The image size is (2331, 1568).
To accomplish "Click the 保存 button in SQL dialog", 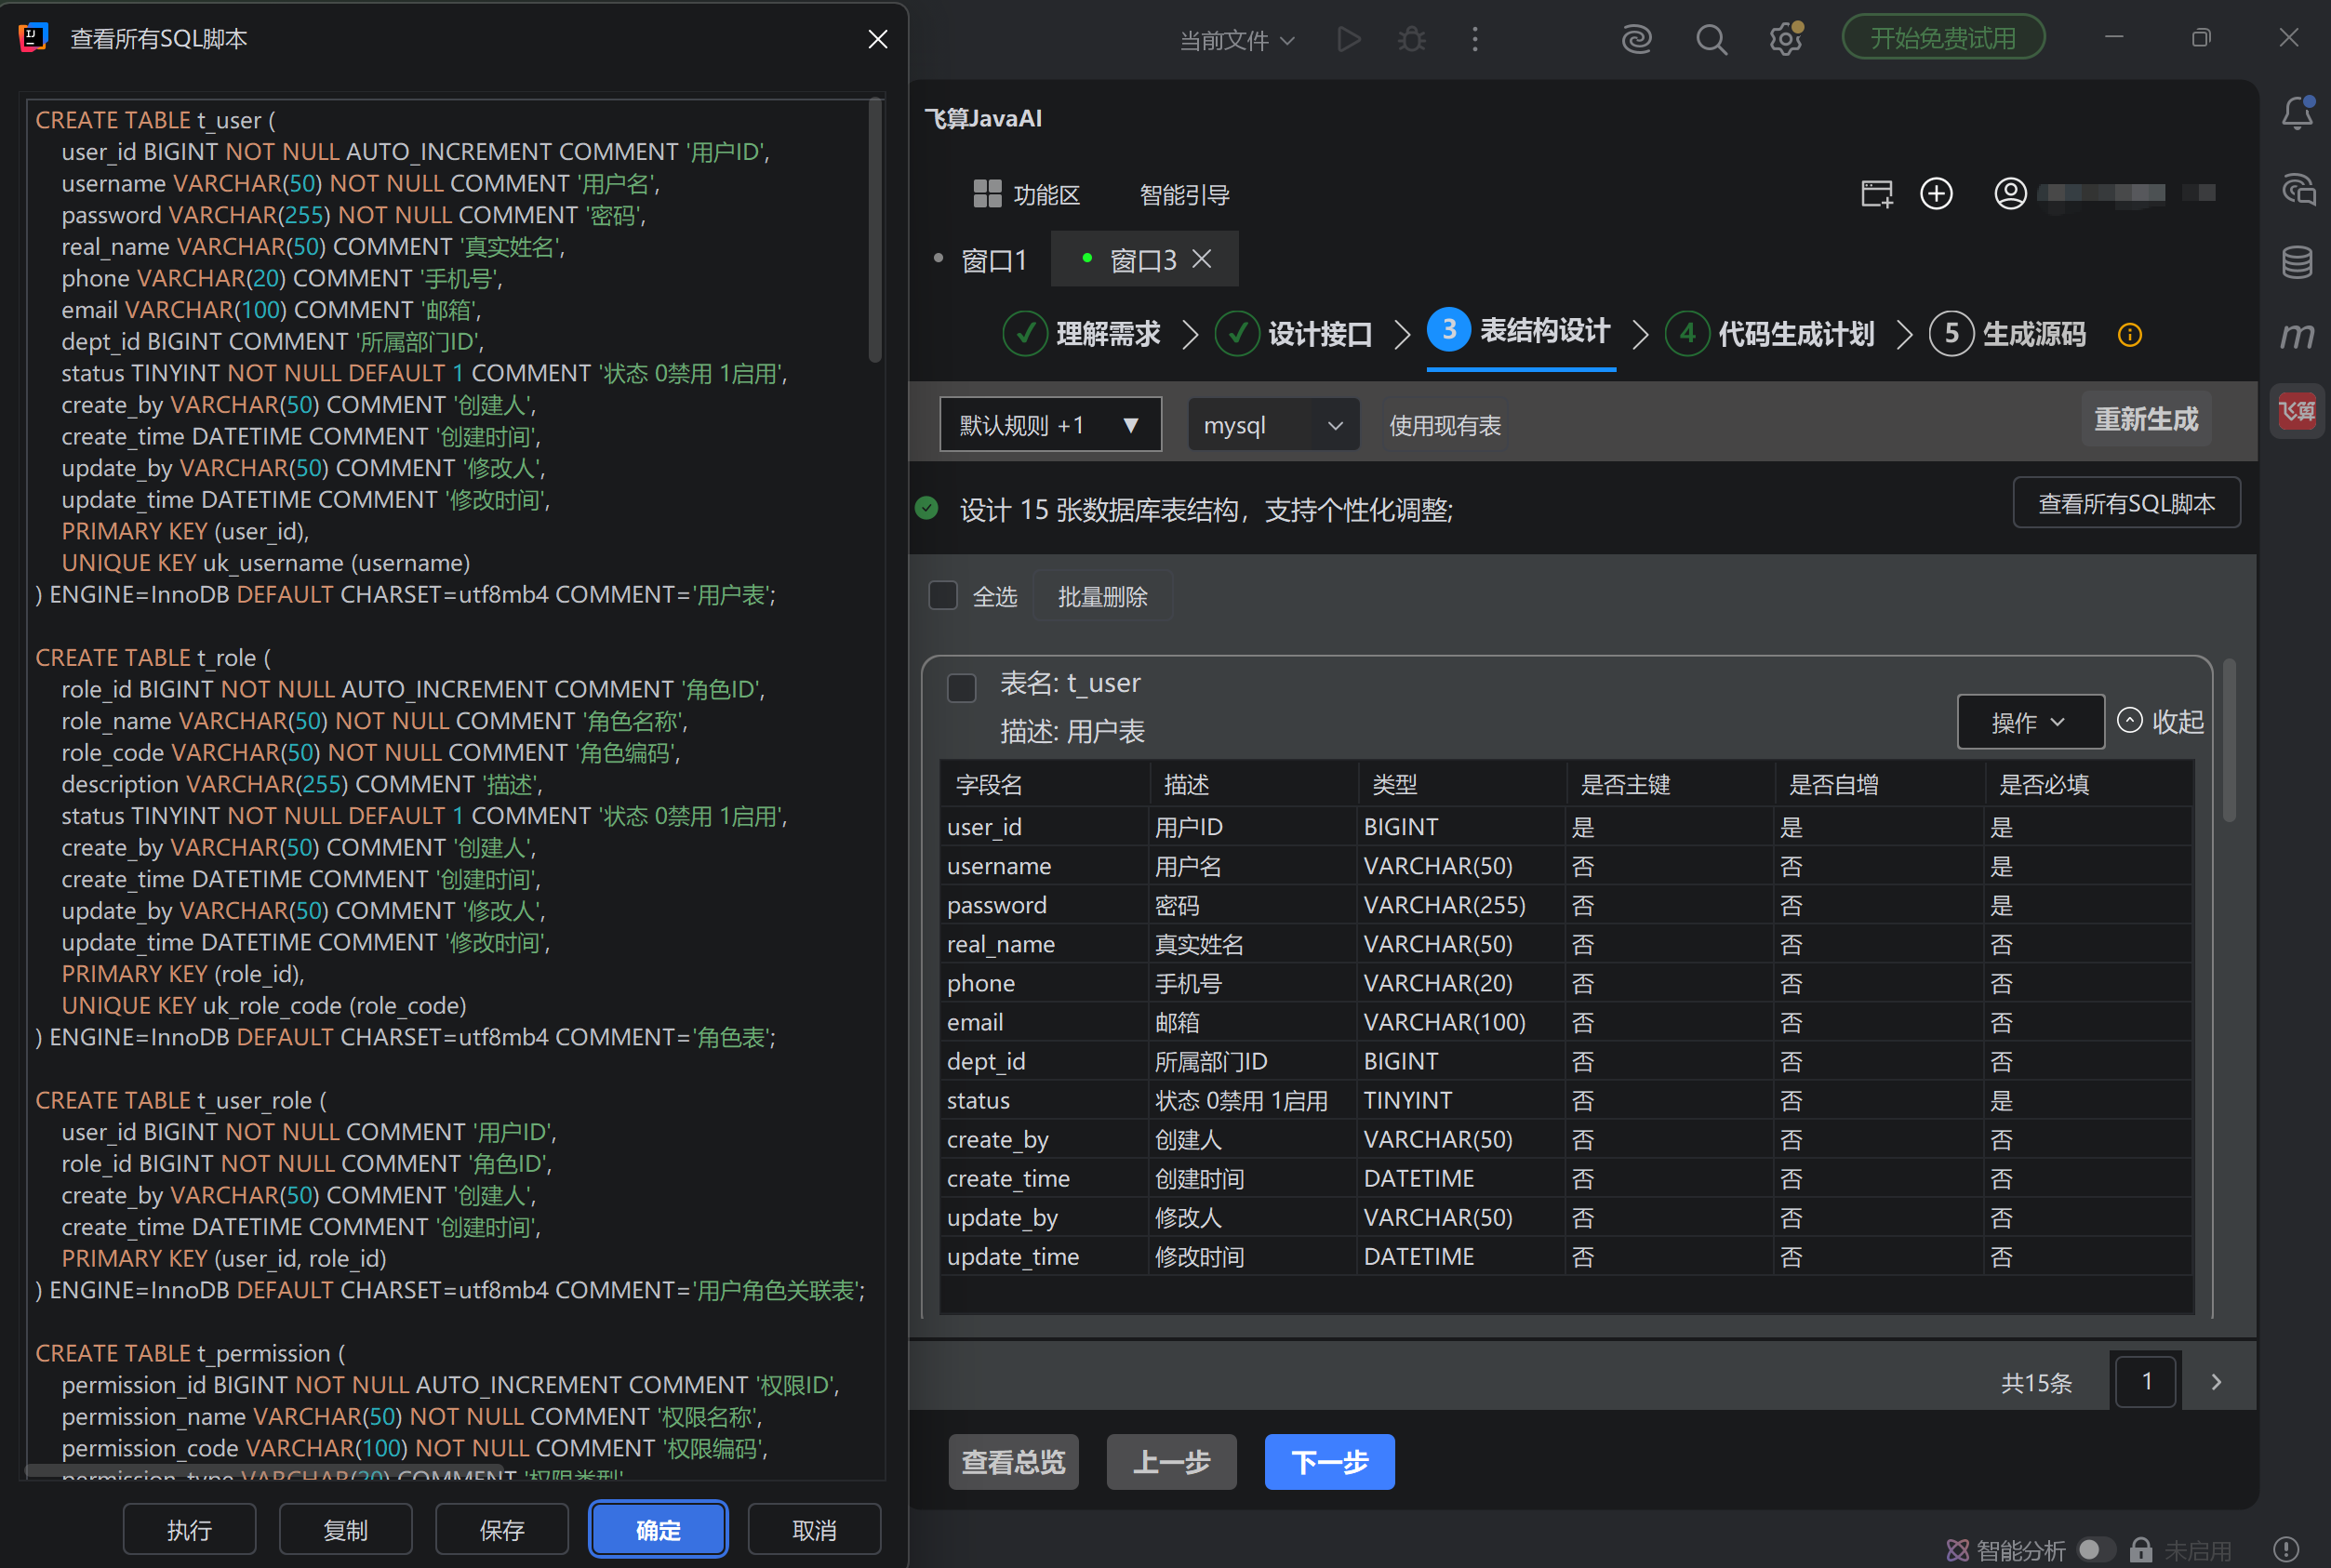I will (501, 1529).
